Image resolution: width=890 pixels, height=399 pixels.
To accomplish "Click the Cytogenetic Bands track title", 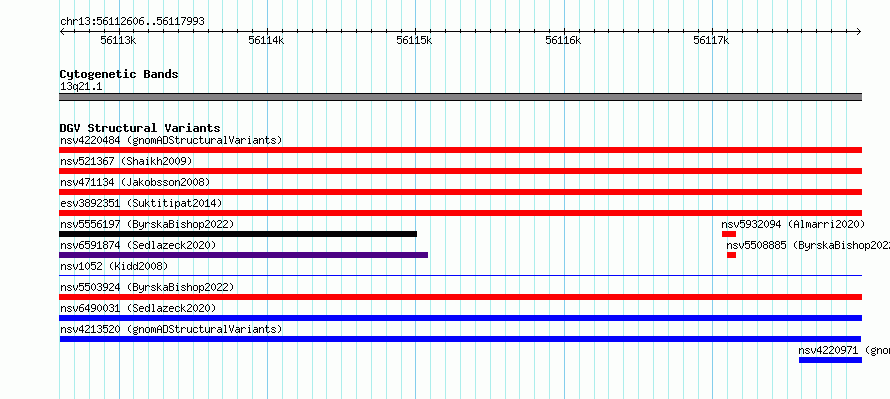I will [119, 74].
